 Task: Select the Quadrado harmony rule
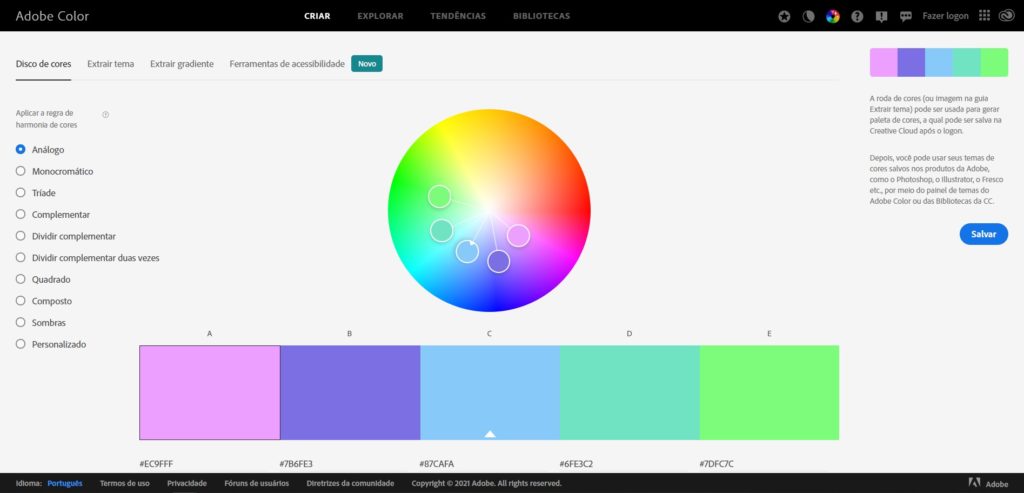point(43,279)
